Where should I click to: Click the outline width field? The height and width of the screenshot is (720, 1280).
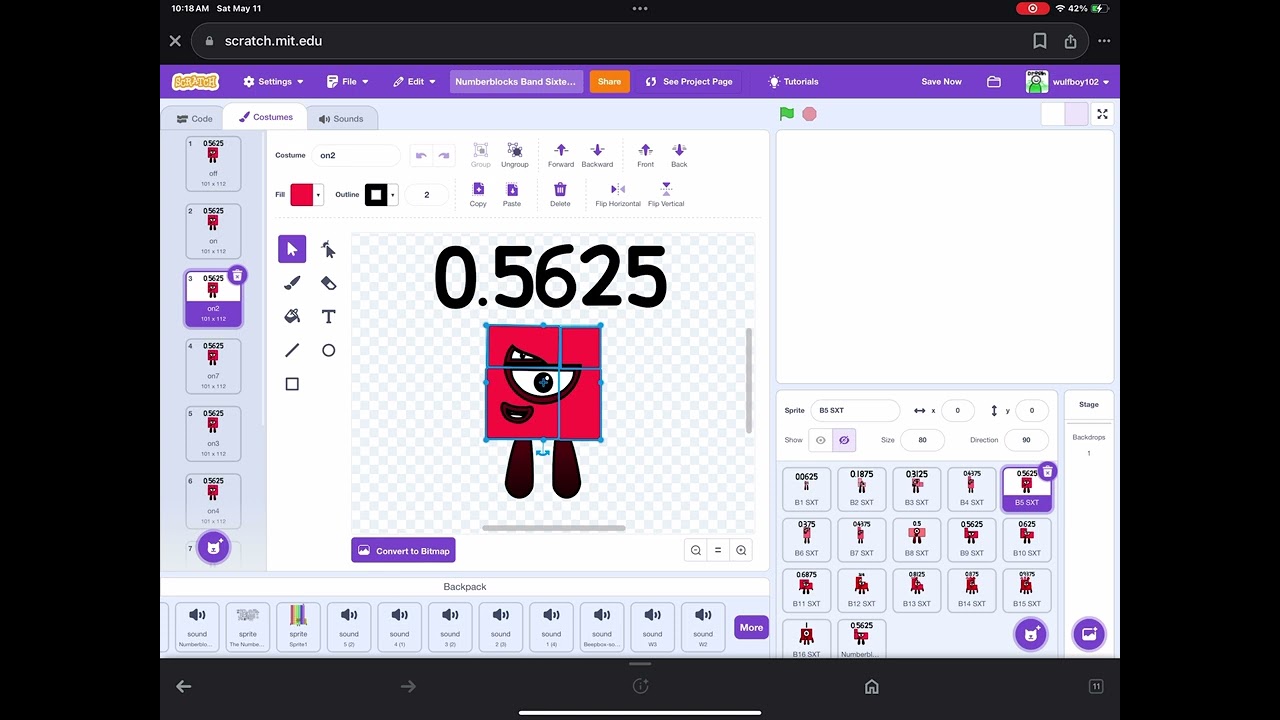tap(426, 195)
